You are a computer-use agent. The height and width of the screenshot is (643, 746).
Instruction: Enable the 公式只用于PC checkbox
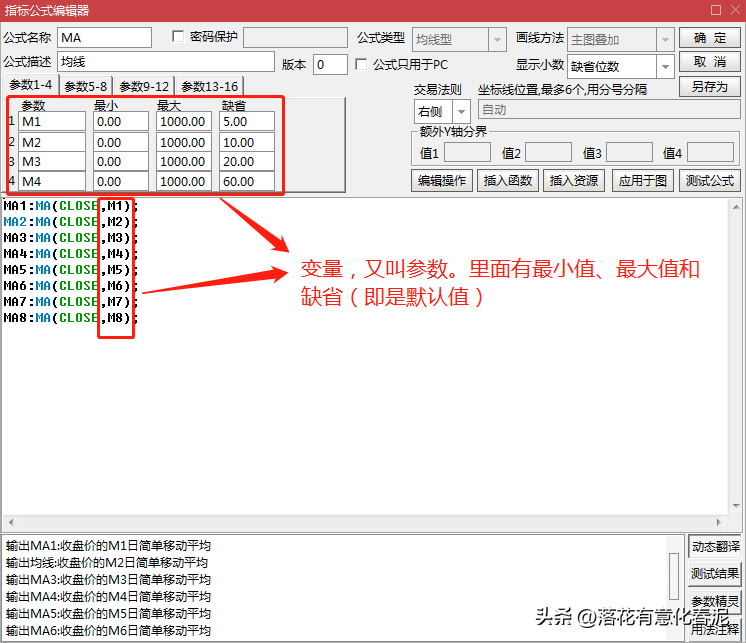pos(361,64)
